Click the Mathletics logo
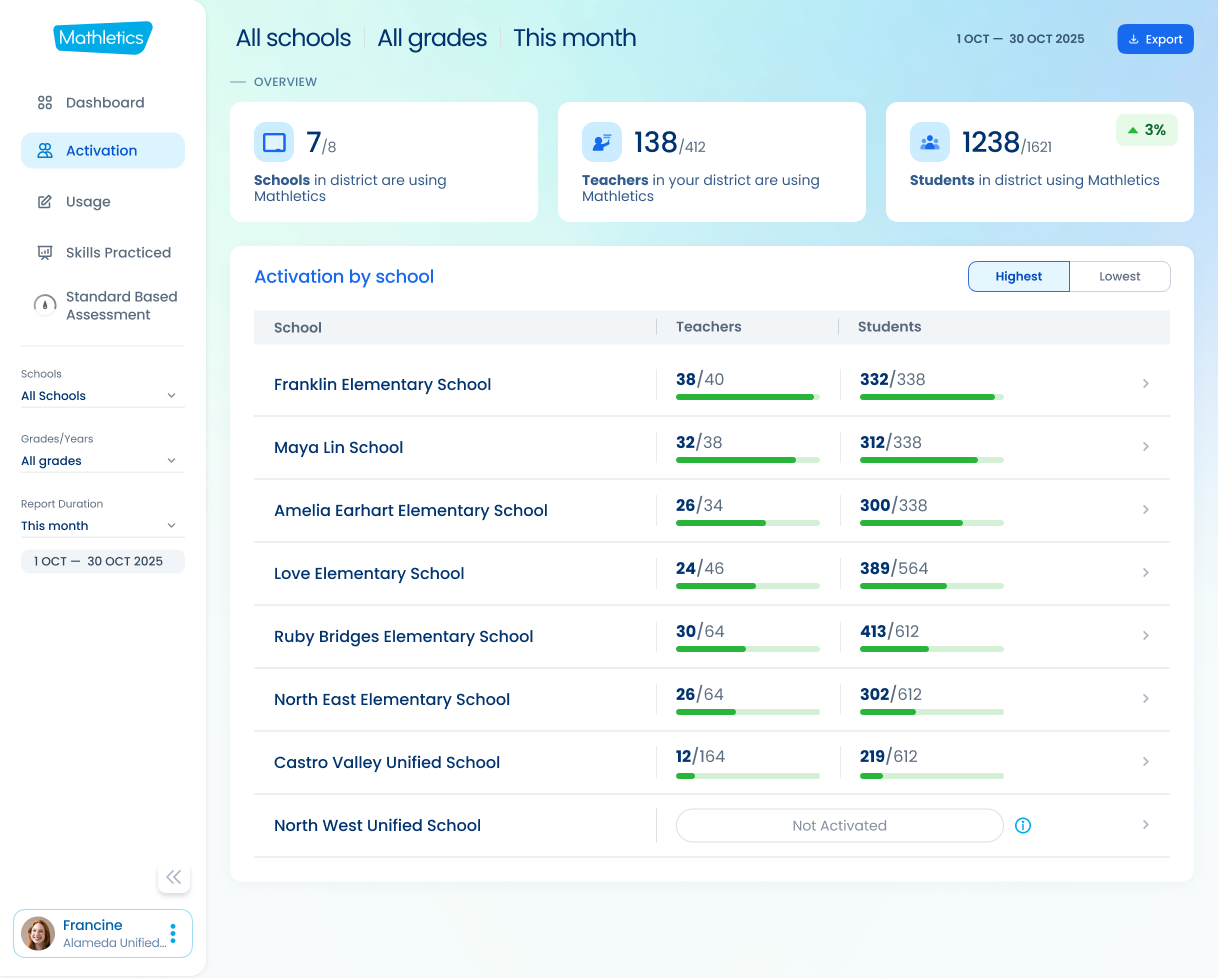This screenshot has width=1218, height=978. pos(103,38)
